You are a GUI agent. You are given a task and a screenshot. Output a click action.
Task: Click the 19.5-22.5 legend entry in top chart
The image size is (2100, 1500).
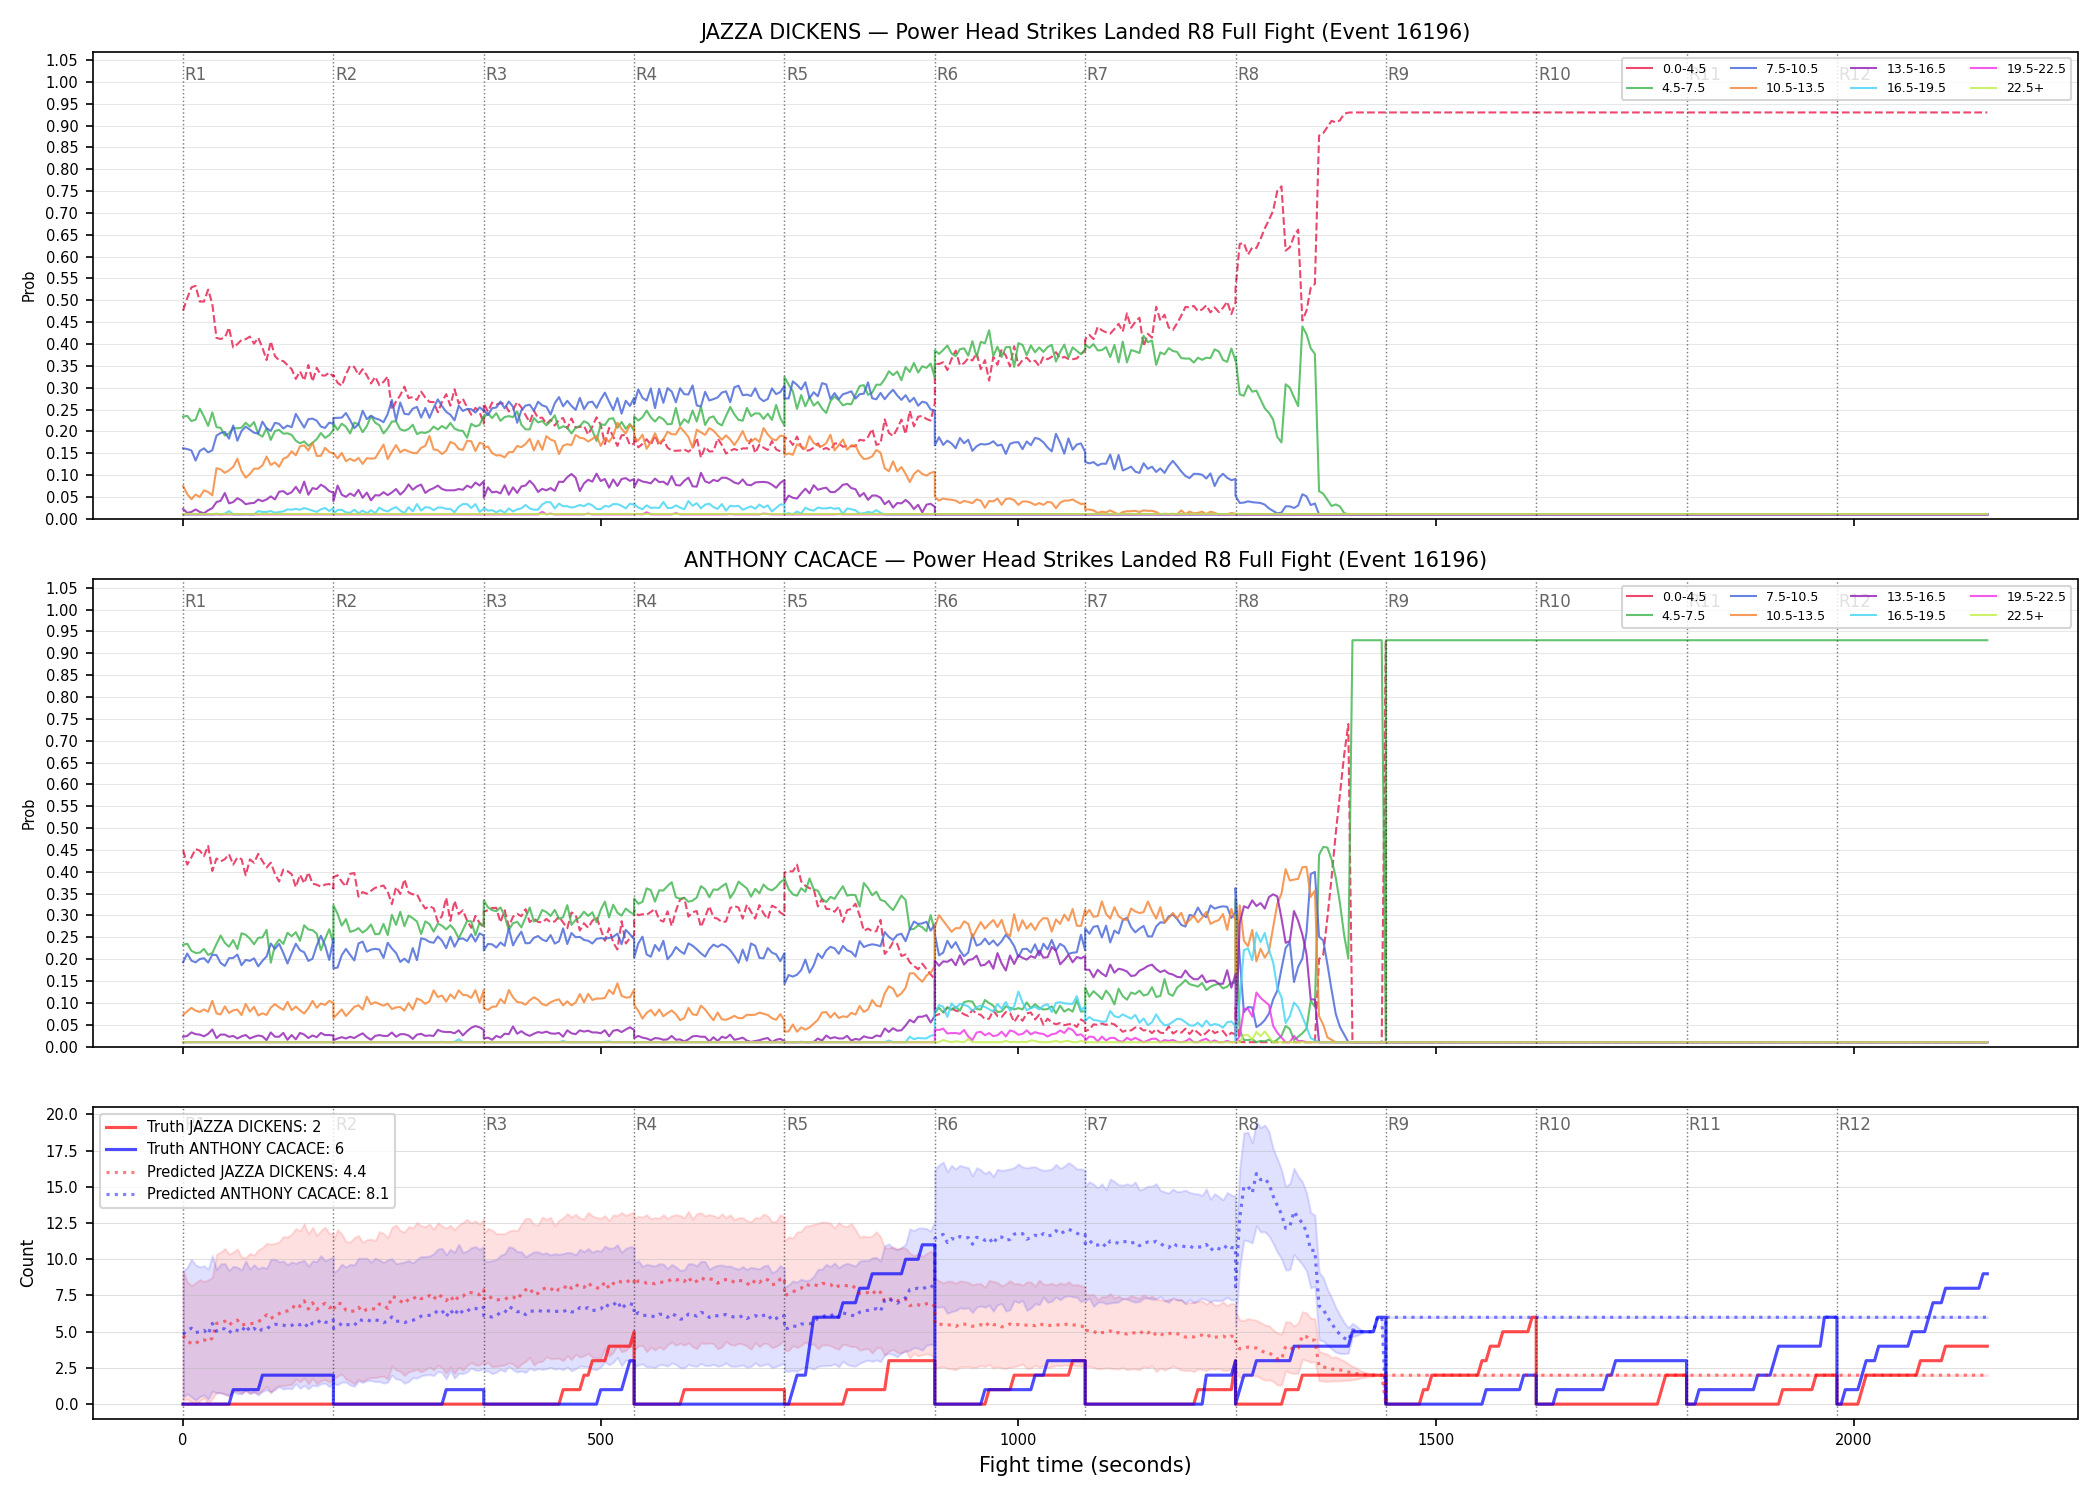[2018, 69]
